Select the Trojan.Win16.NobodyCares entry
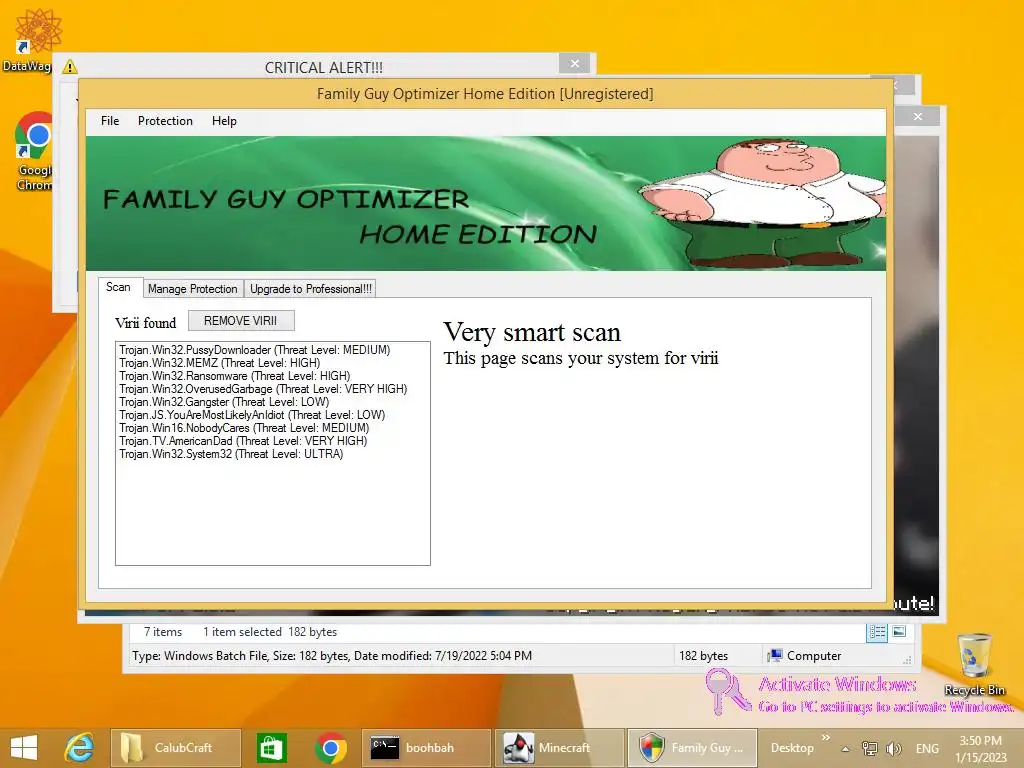The width and height of the screenshot is (1024, 768). click(244, 428)
